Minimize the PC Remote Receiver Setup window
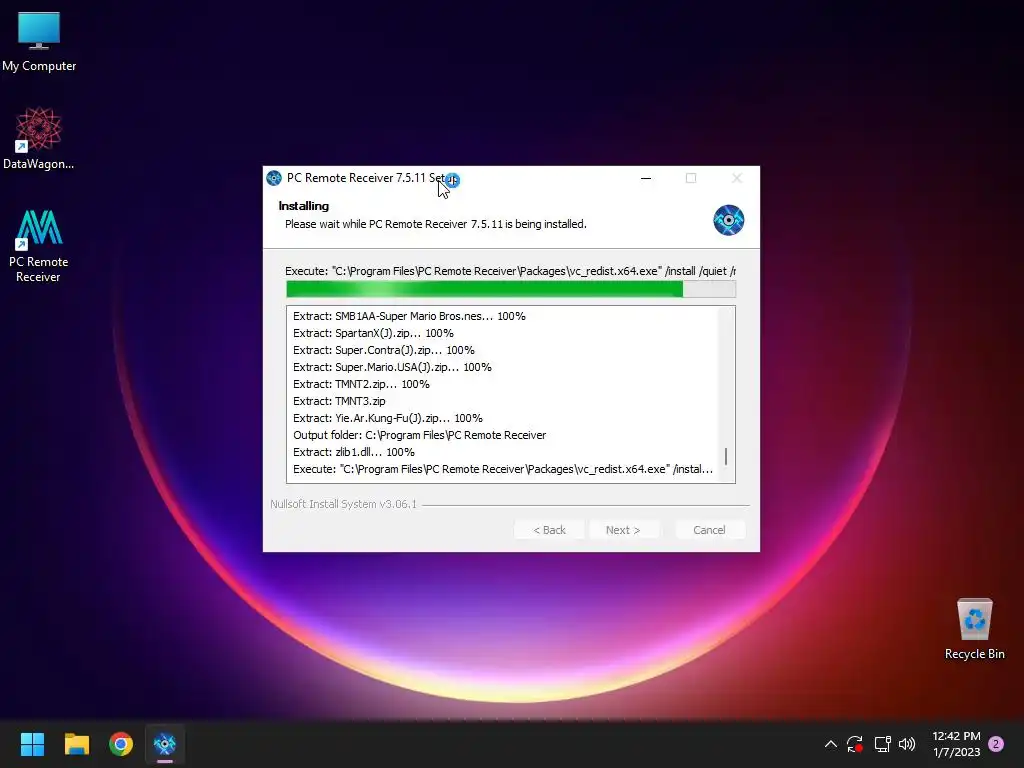Screen dimensions: 1024x768 (646, 178)
